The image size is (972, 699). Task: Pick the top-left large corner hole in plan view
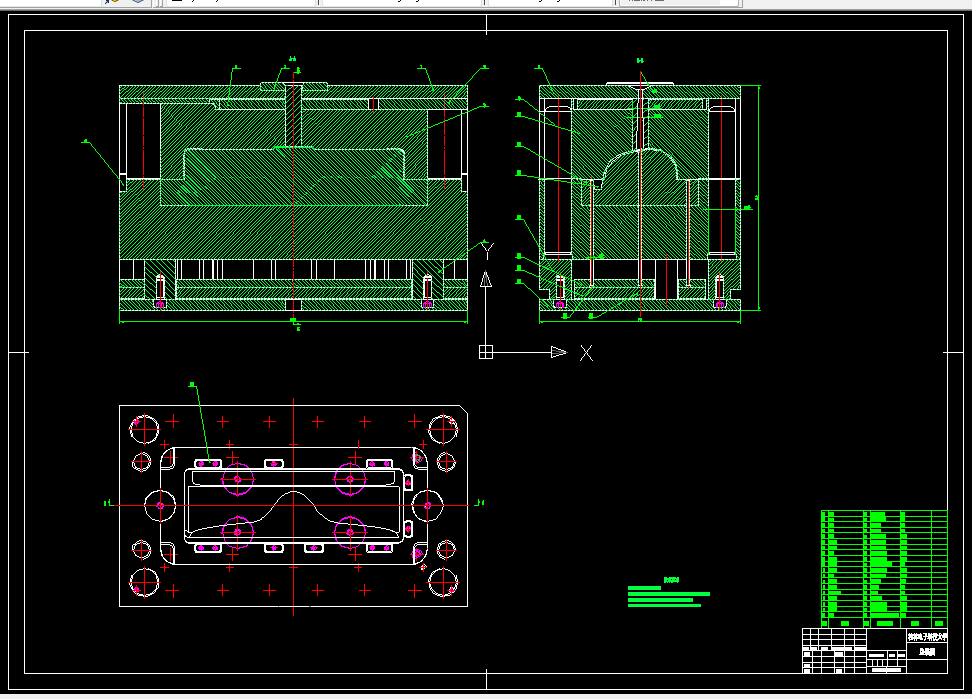144,429
